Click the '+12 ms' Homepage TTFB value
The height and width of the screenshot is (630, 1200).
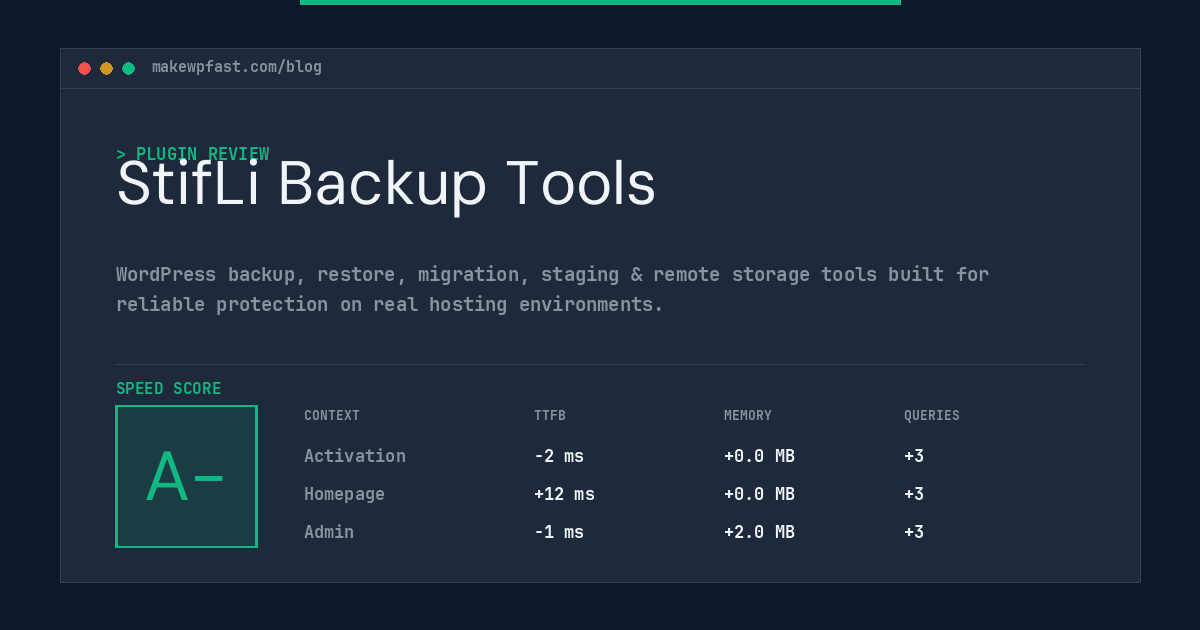[564, 494]
